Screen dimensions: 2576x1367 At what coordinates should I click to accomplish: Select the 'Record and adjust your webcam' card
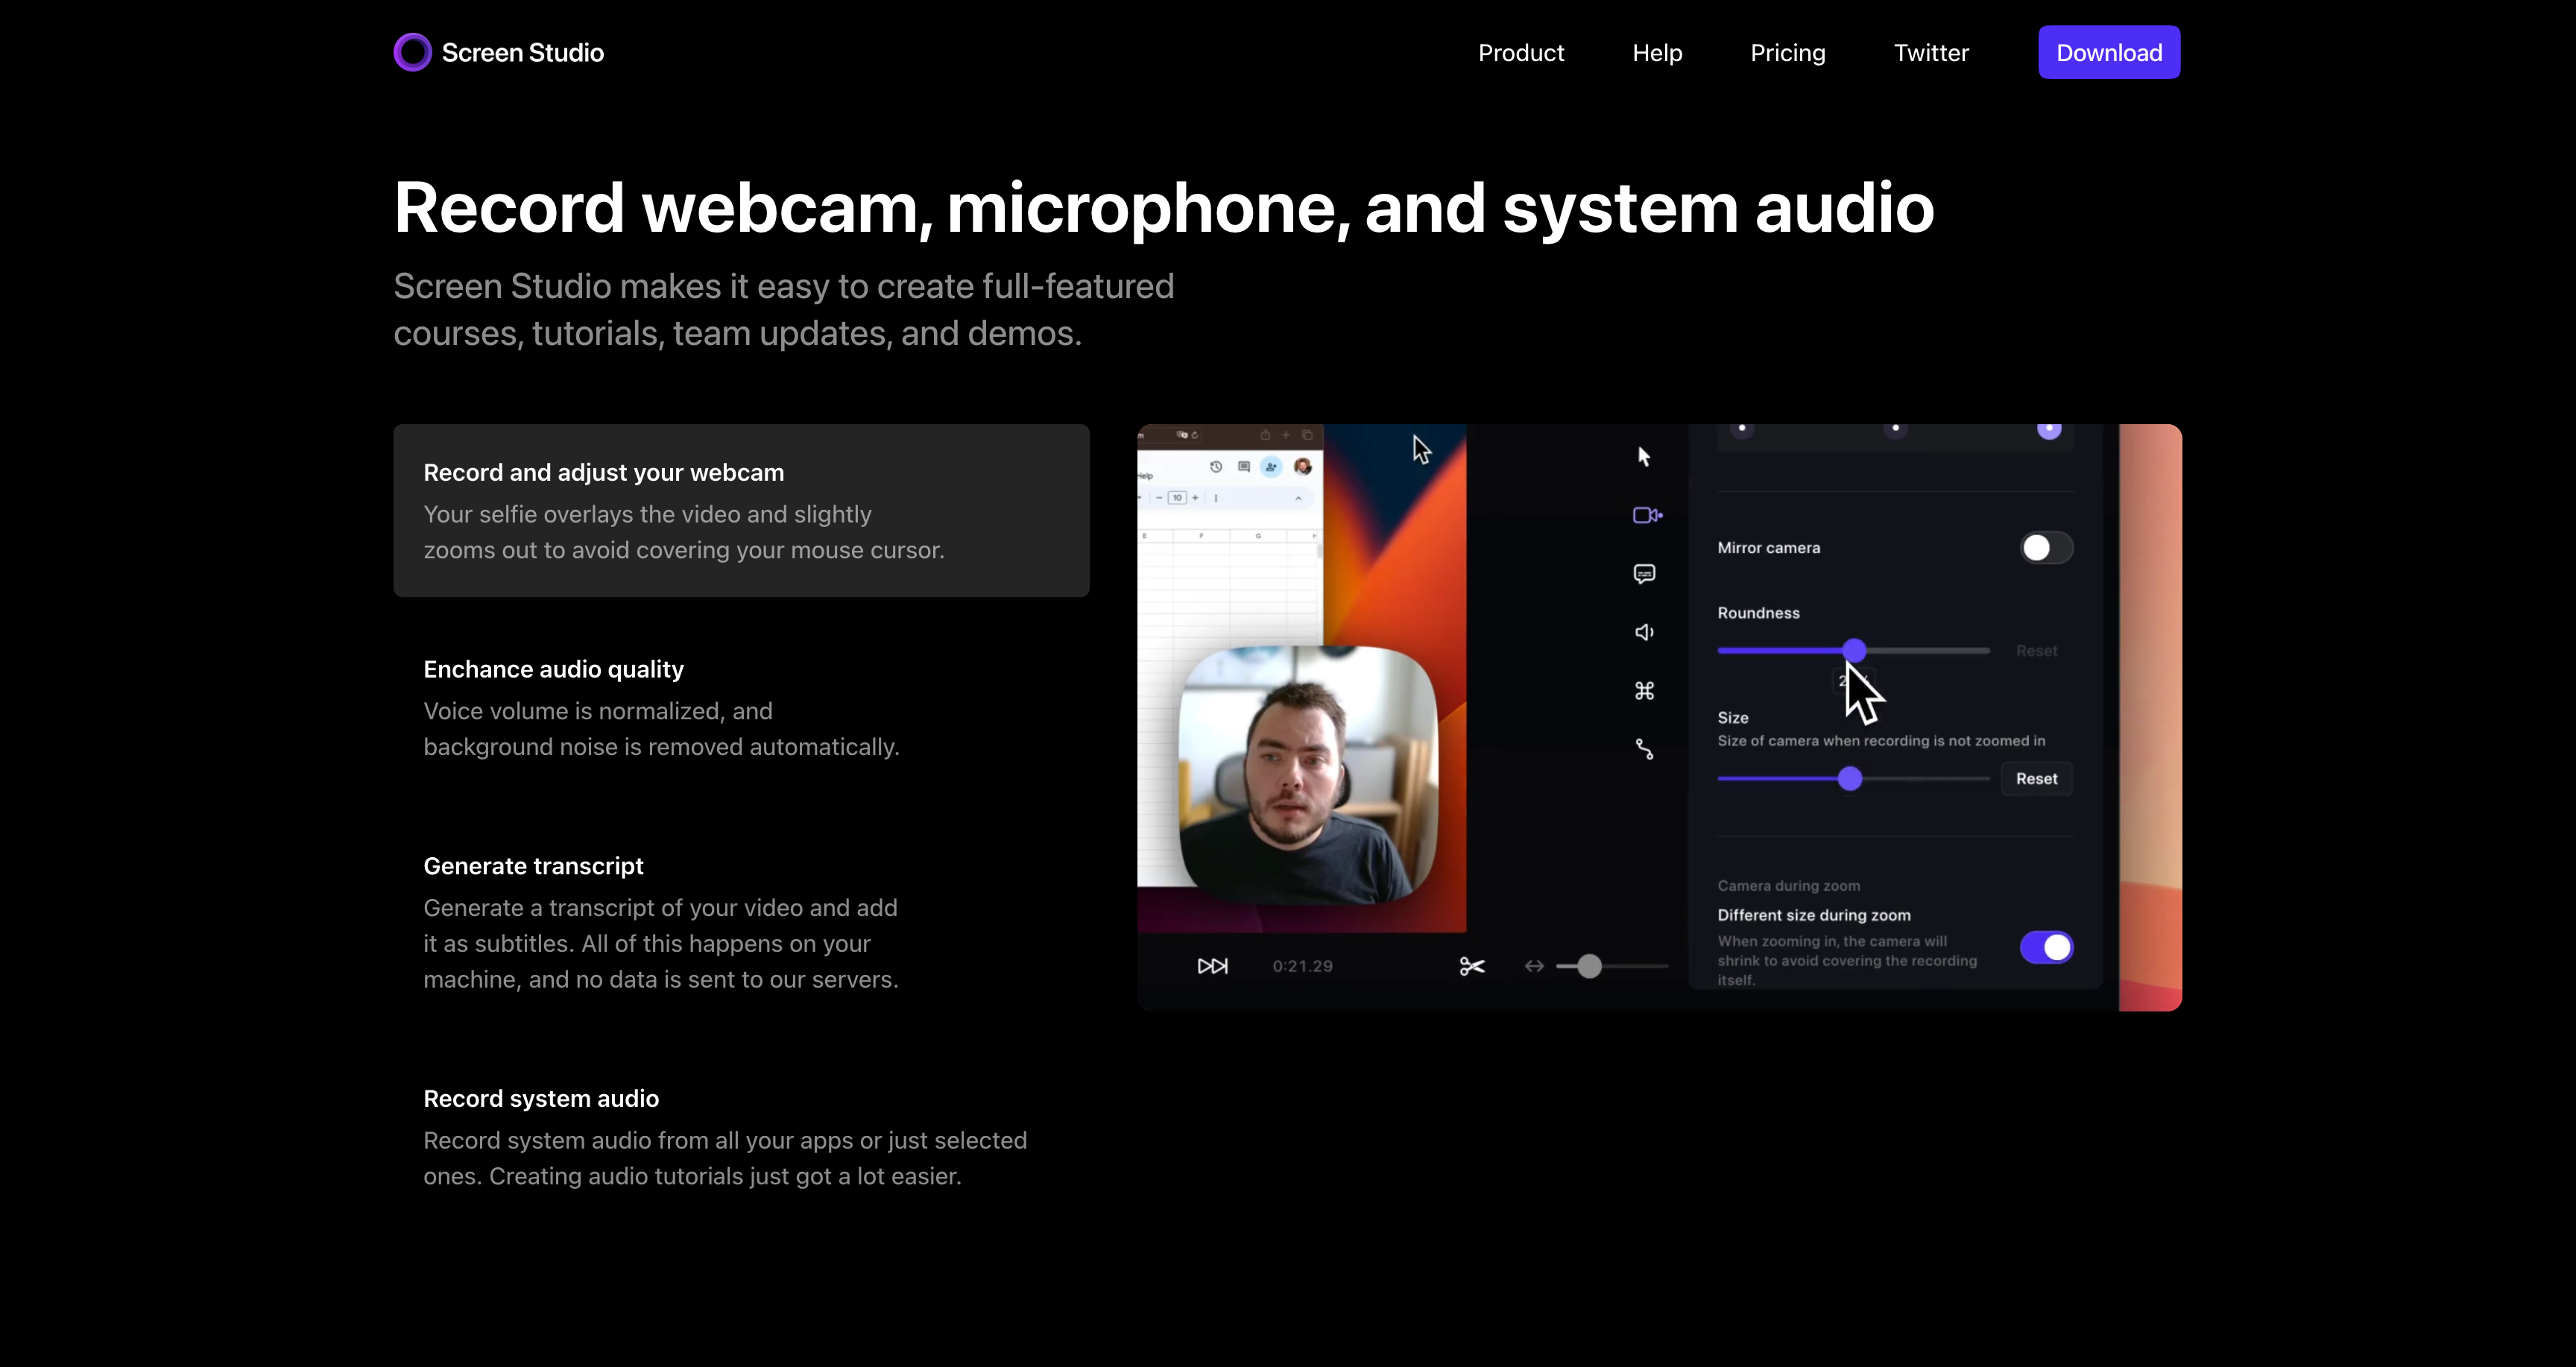(x=741, y=510)
